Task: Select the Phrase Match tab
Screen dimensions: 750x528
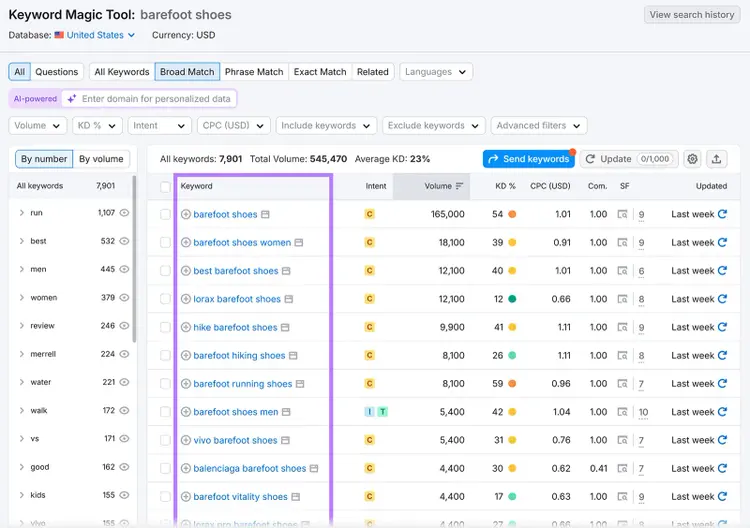Action: (254, 72)
